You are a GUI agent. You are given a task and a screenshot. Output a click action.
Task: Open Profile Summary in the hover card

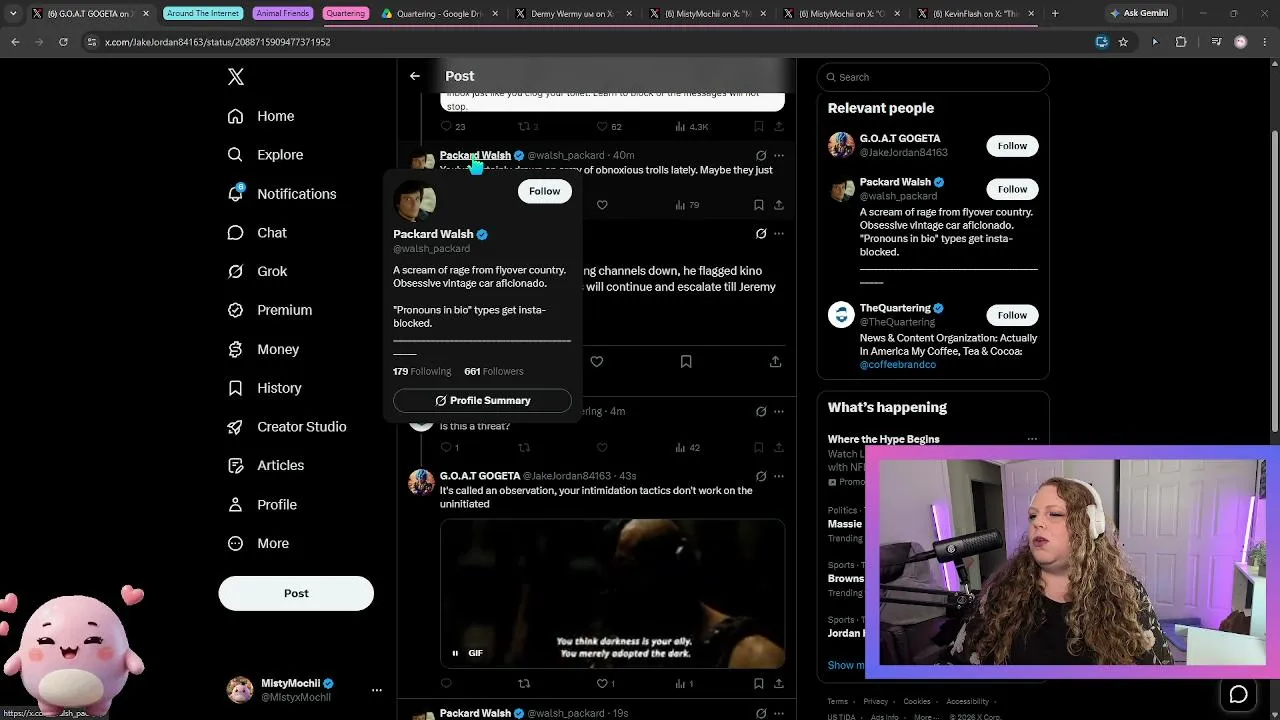pyautogui.click(x=482, y=401)
